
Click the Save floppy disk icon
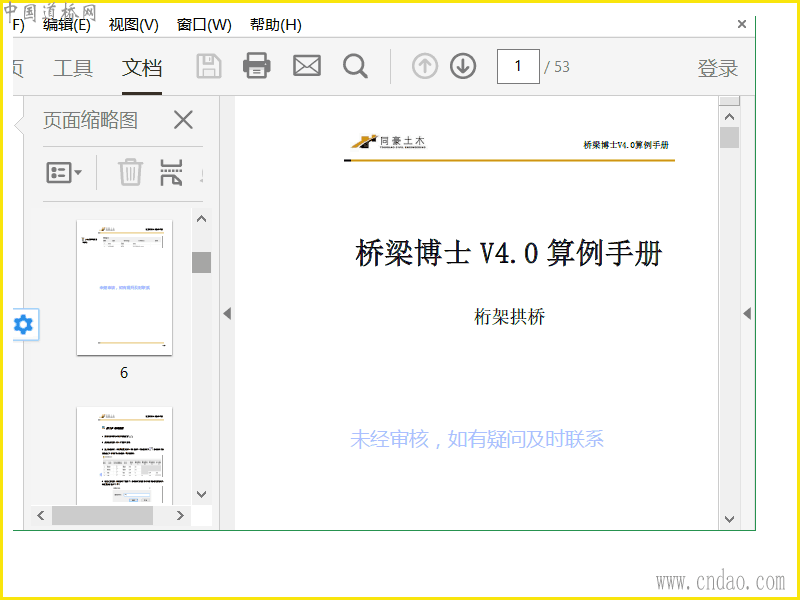point(209,66)
